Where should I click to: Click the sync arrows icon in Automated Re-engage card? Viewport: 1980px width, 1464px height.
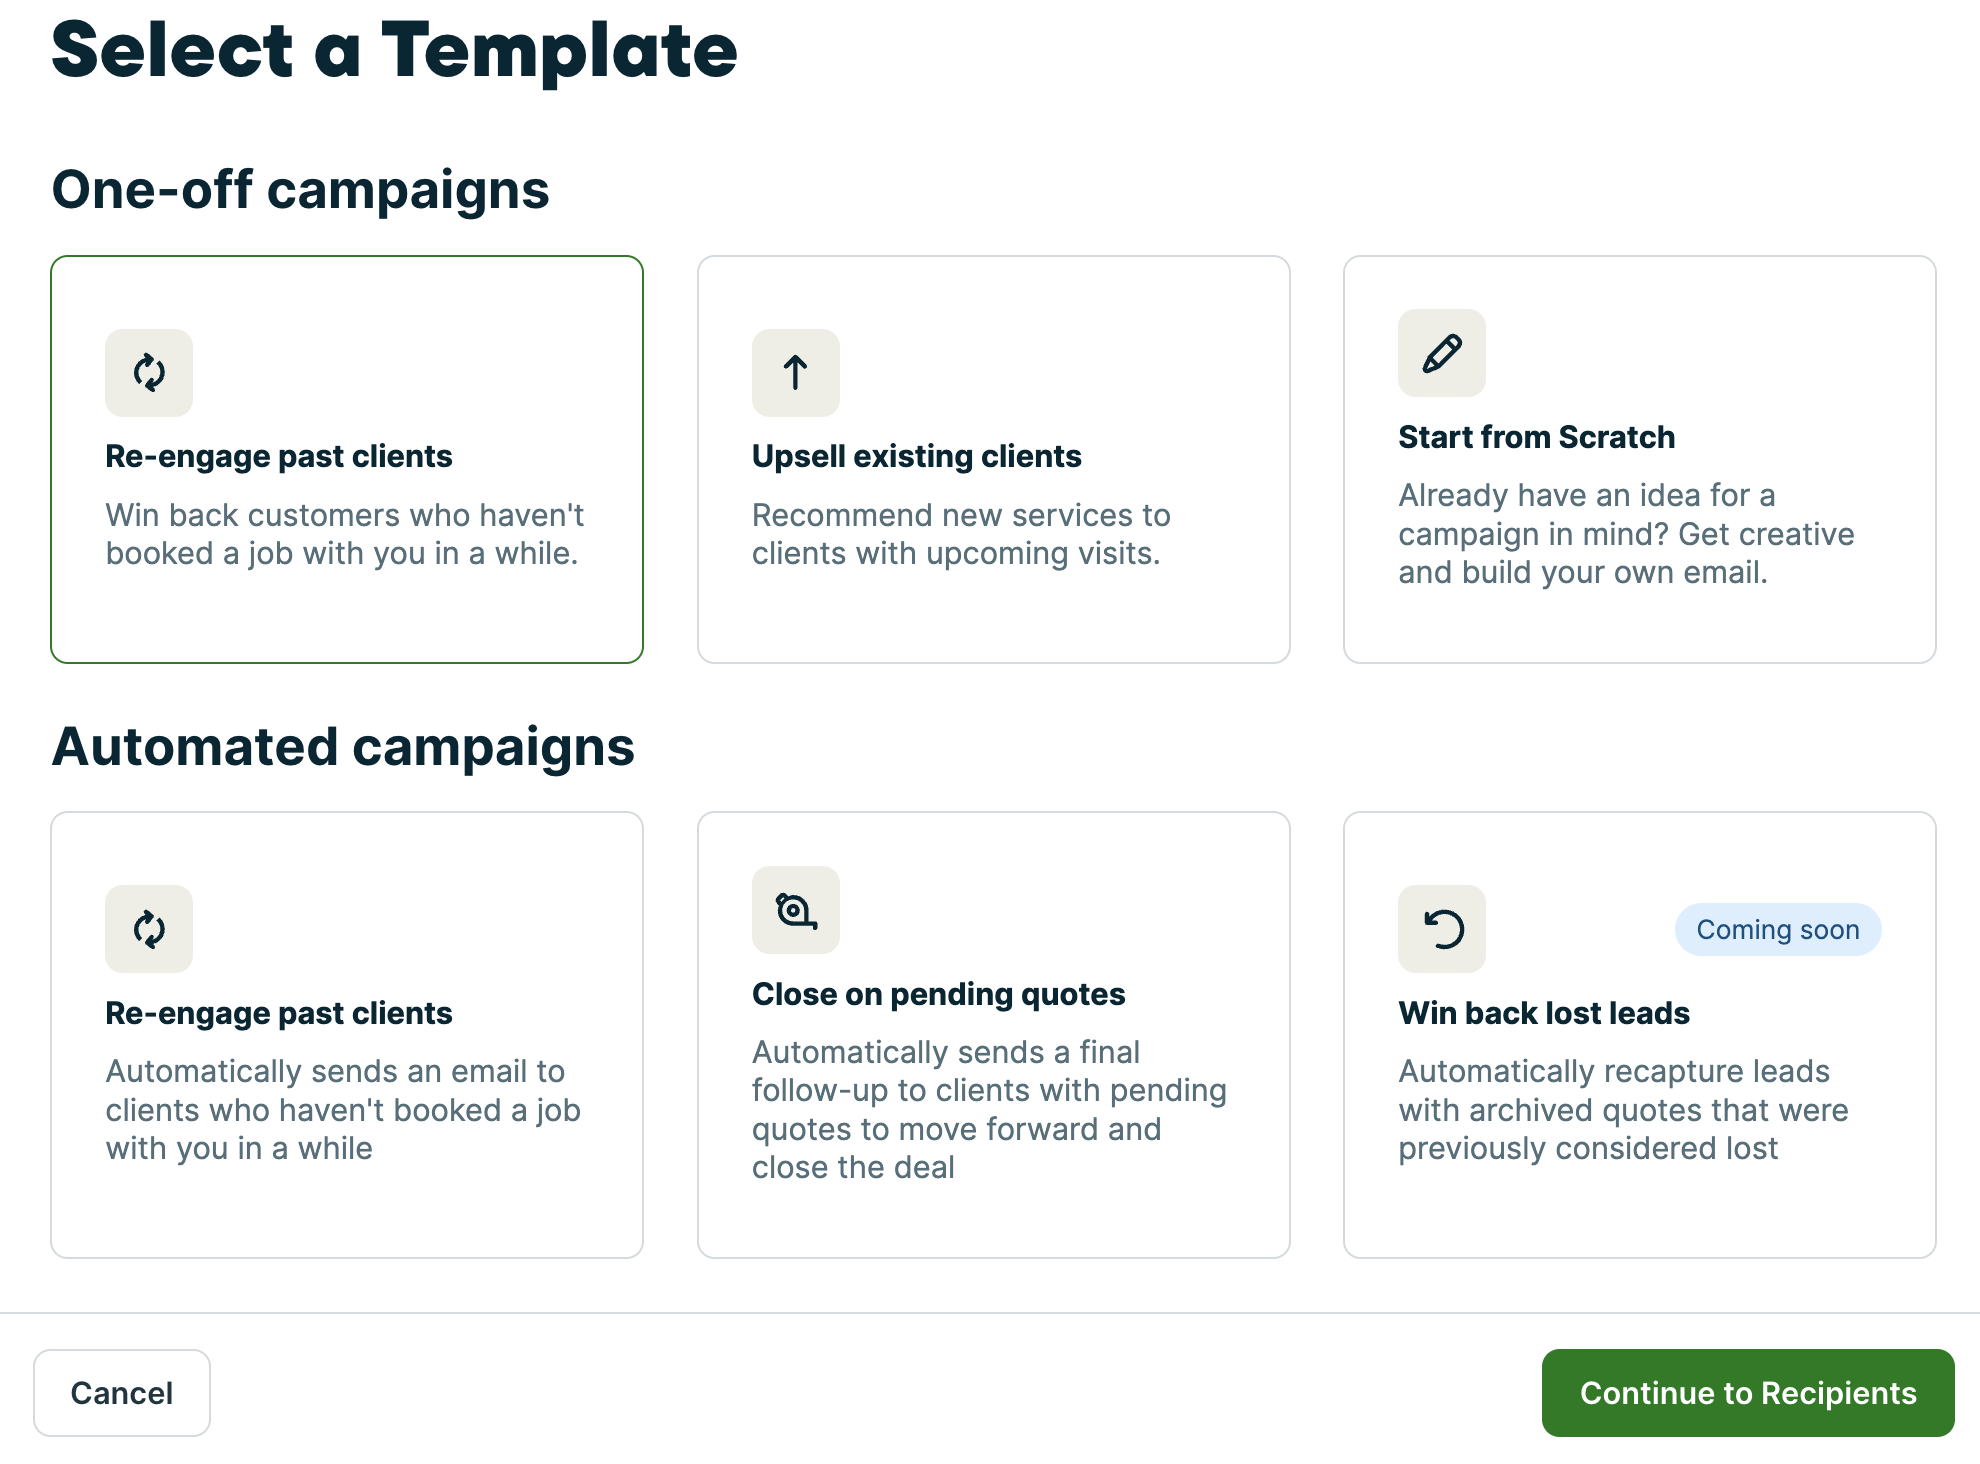click(x=149, y=929)
